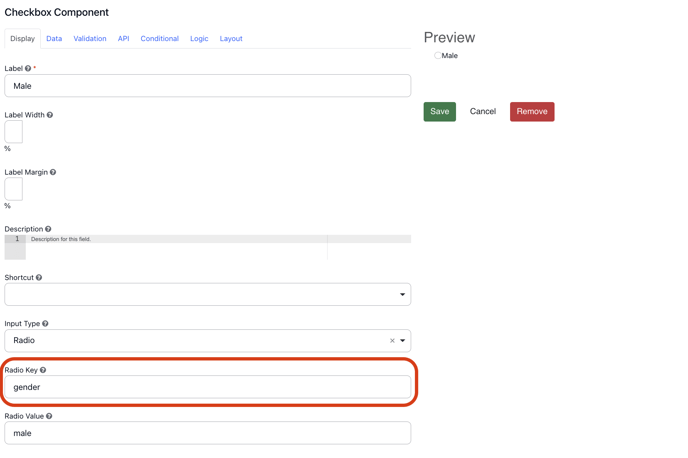Focus the Radio Key input field
688x458 pixels.
pos(207,387)
